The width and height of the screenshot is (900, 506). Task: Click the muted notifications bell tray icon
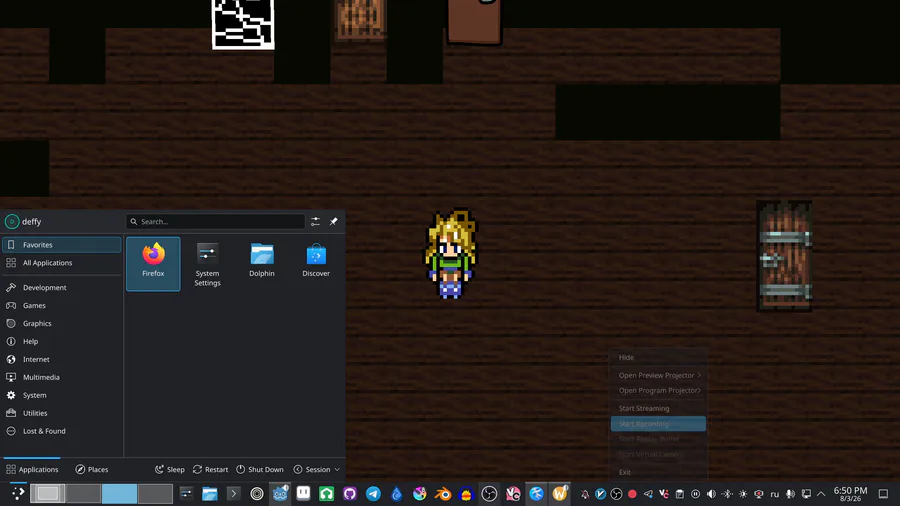585,494
